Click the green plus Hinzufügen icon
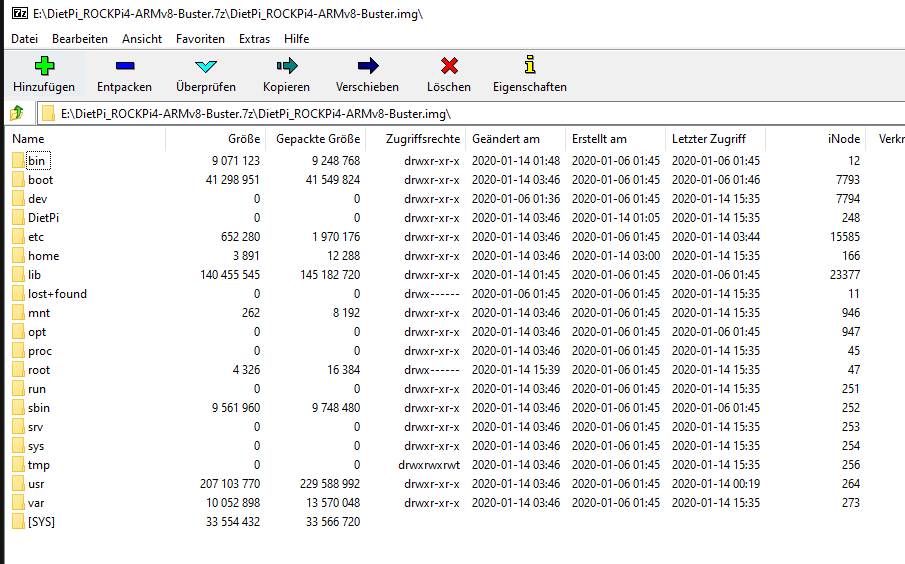905x564 pixels. [44, 67]
